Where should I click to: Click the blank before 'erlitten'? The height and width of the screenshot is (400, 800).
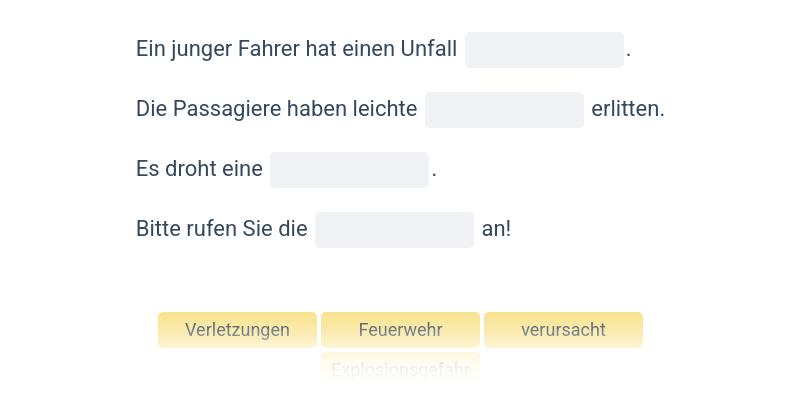(505, 110)
